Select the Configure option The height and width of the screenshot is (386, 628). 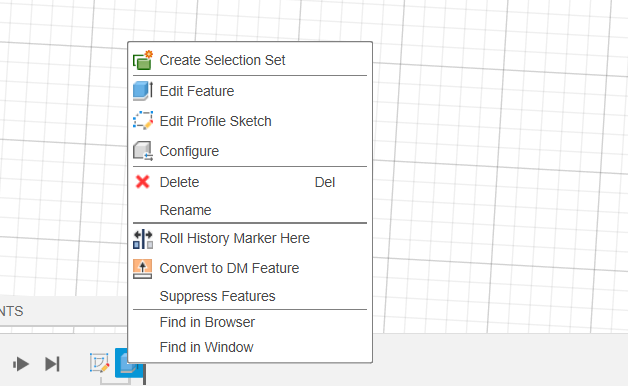click(250, 151)
